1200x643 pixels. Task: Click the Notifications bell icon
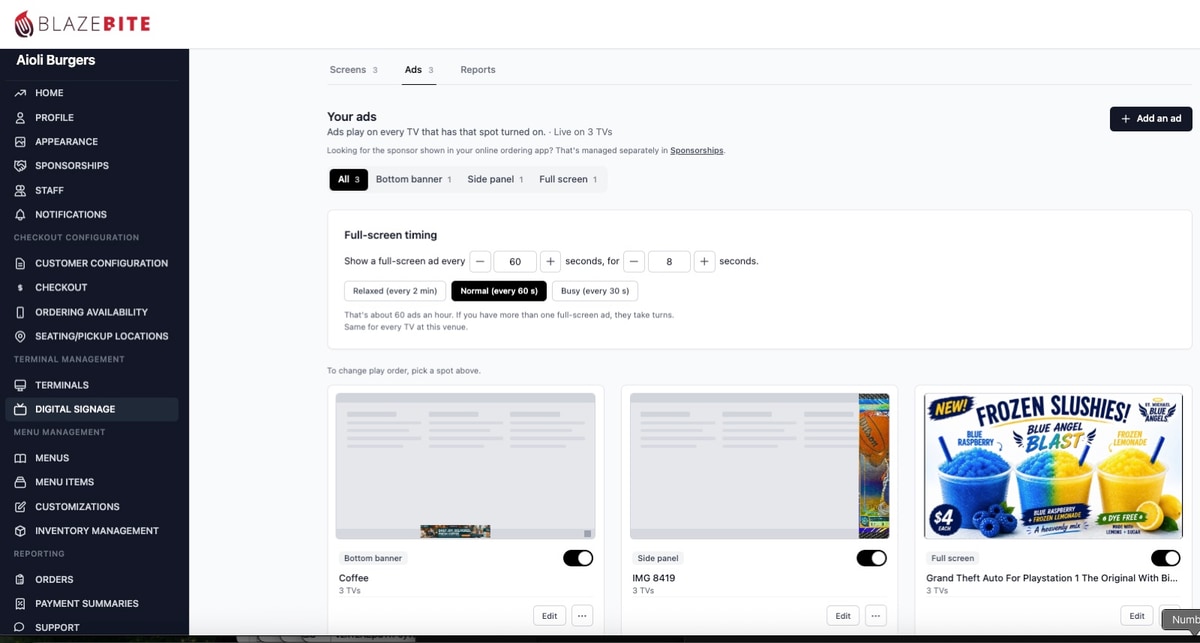coord(20,215)
